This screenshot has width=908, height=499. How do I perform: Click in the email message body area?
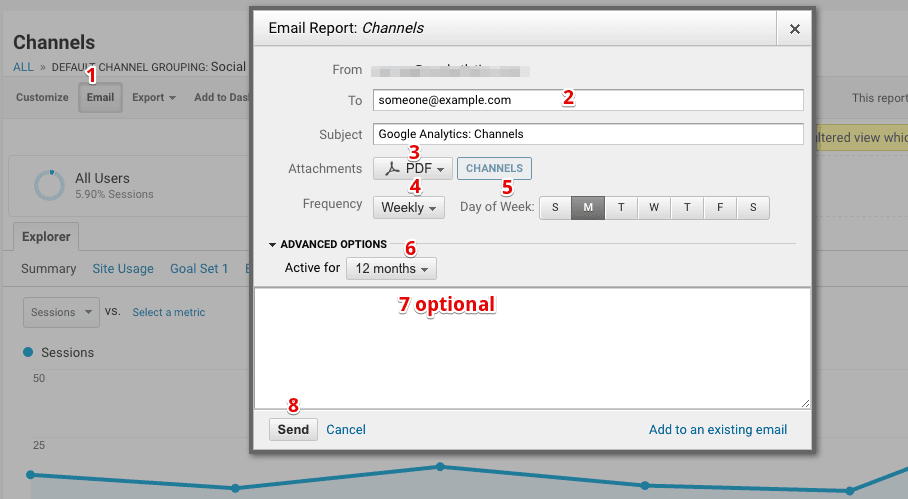coord(532,348)
